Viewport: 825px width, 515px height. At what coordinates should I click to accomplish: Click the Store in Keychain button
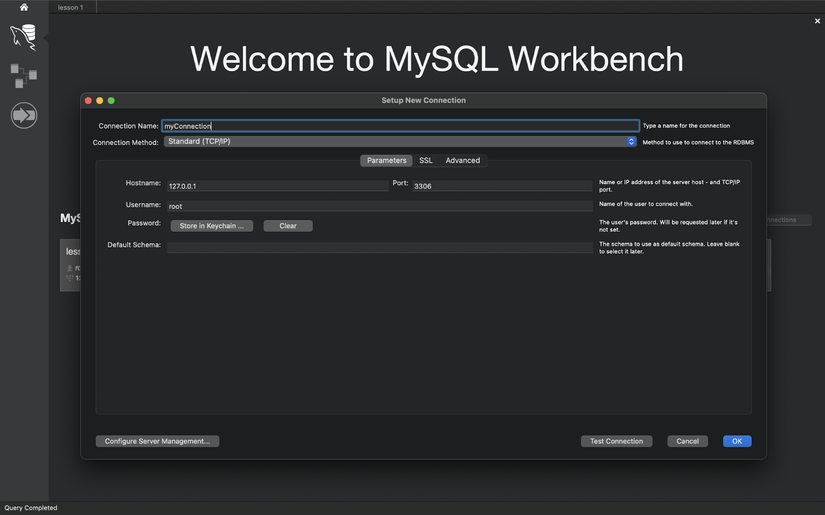(211, 226)
